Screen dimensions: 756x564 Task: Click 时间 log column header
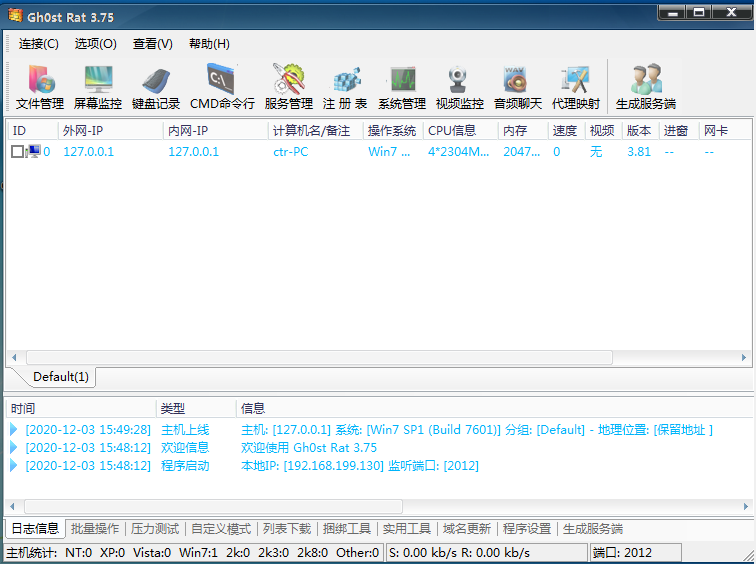81,409
